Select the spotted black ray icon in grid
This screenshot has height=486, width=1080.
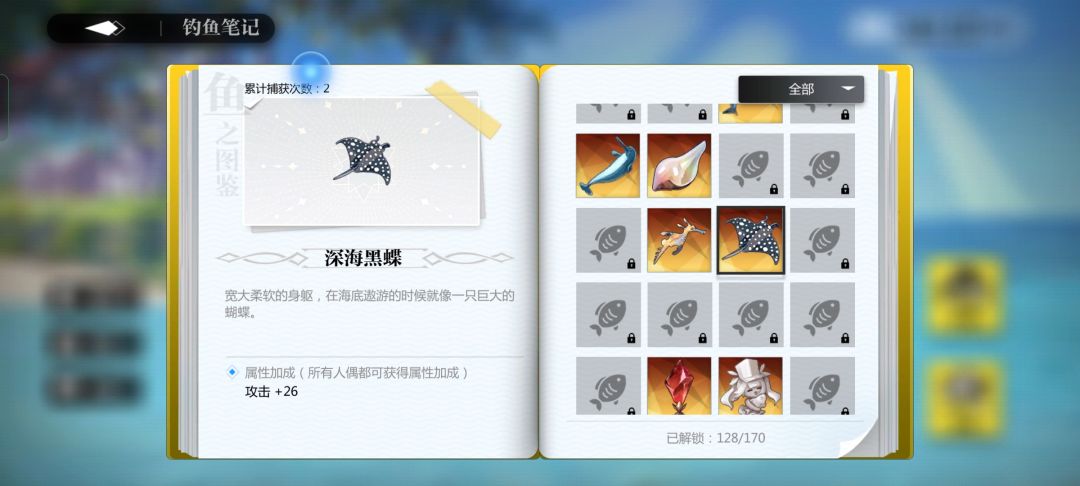pyautogui.click(x=751, y=240)
